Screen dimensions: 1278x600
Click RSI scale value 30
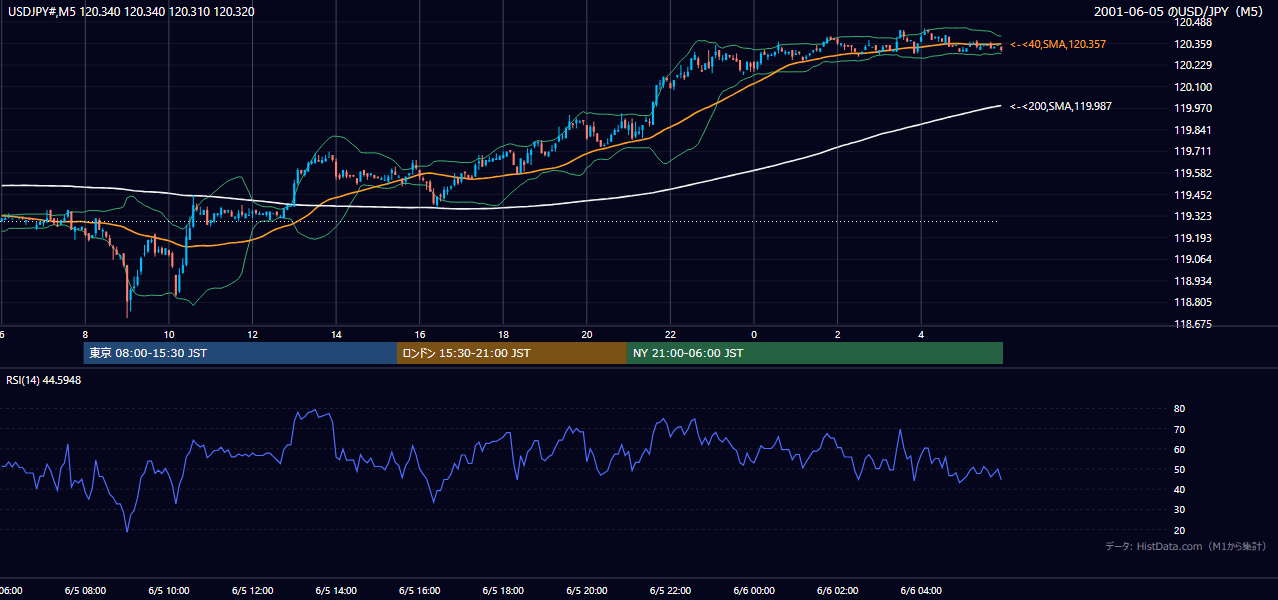1179,510
